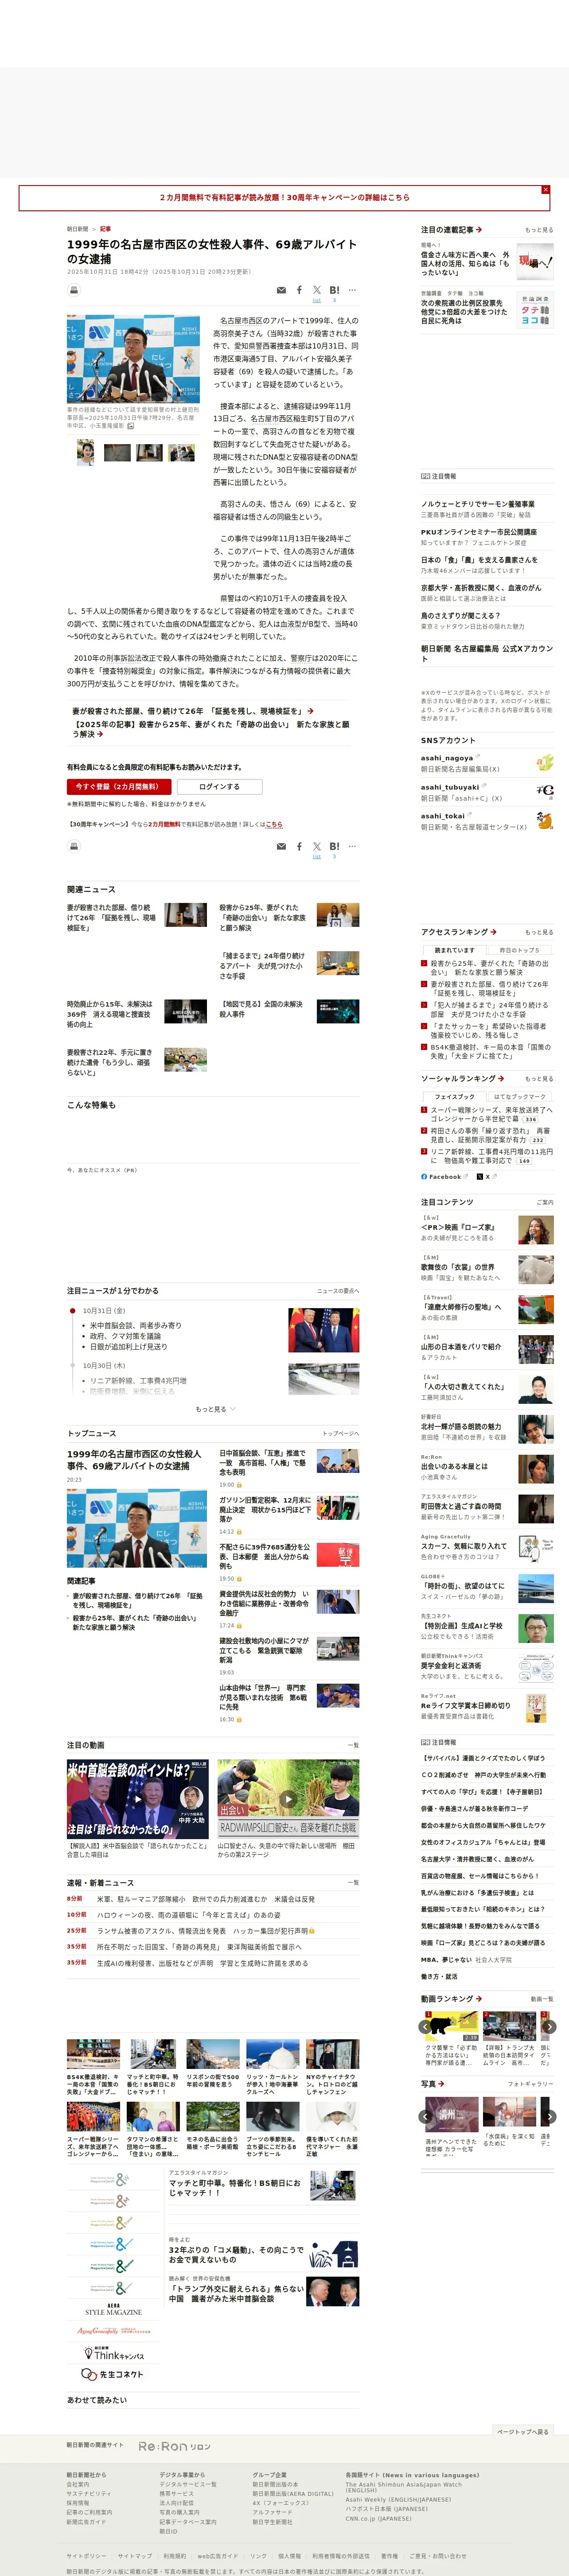
Task: Click 朝日新聞 breadcrumb link
Action: coord(77,229)
